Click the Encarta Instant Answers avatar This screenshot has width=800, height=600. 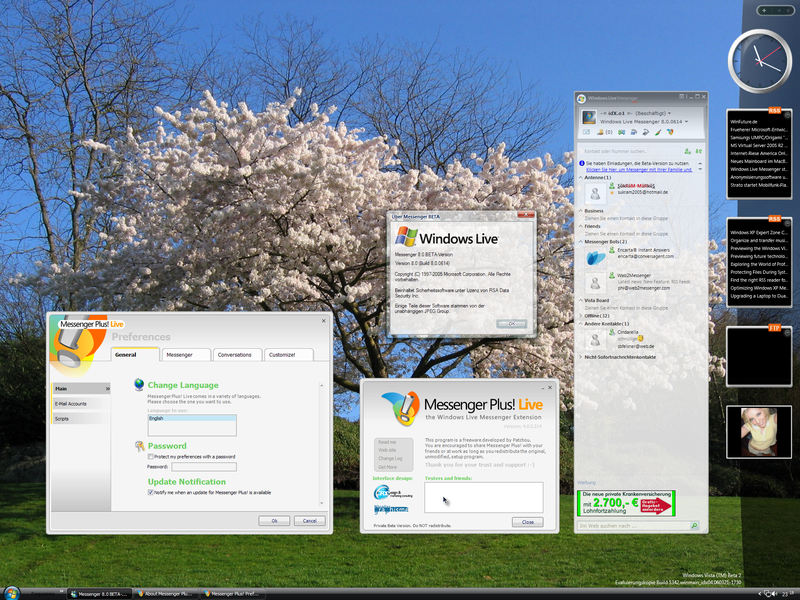tap(595, 257)
